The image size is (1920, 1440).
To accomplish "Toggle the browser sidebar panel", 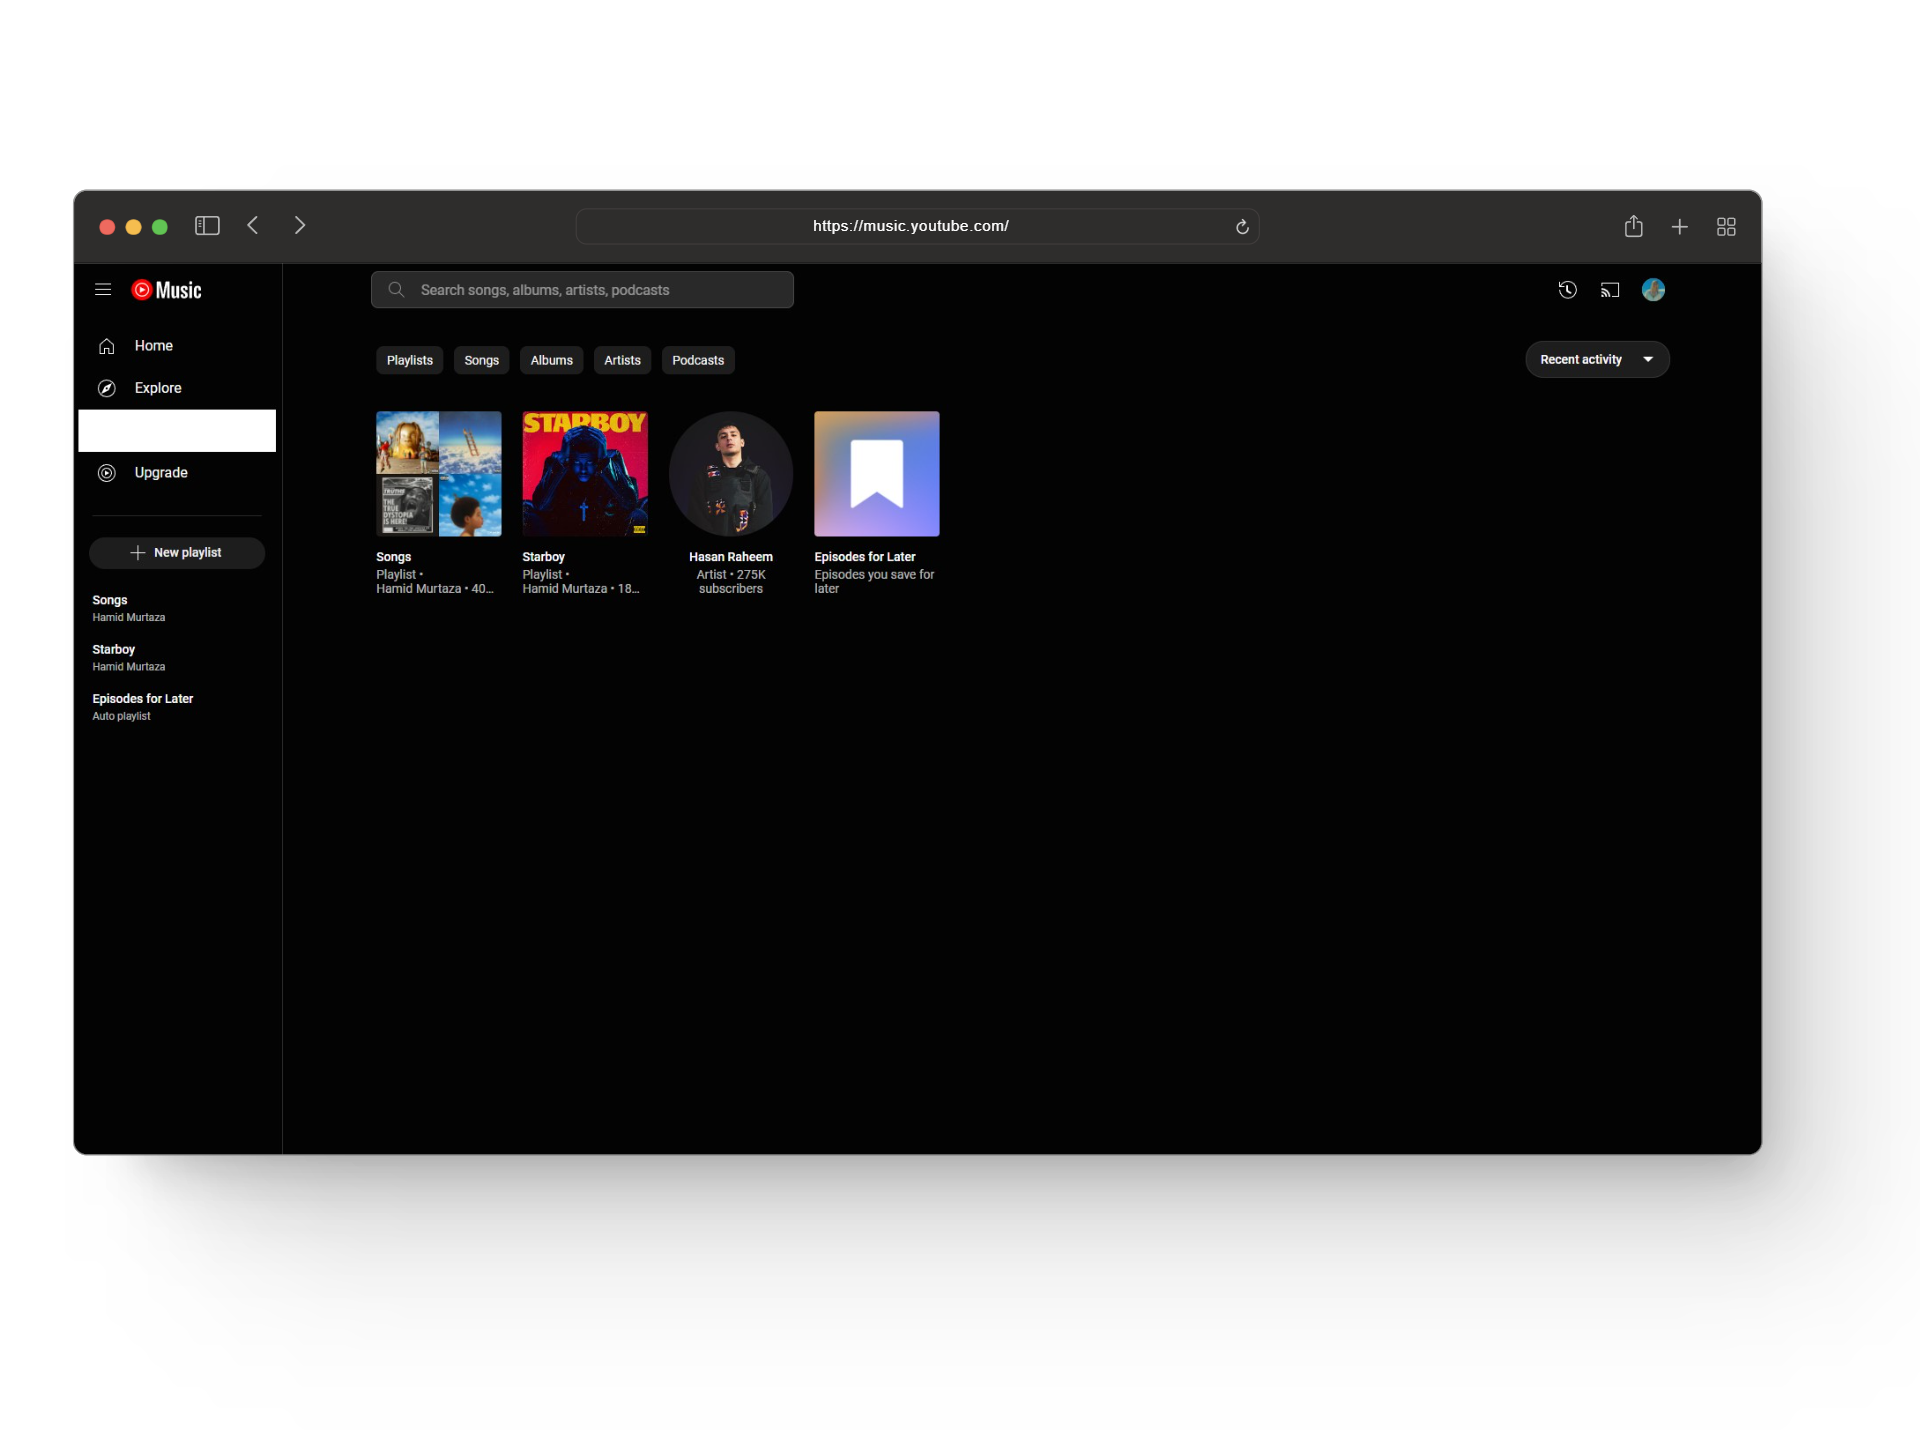I will pyautogui.click(x=207, y=226).
